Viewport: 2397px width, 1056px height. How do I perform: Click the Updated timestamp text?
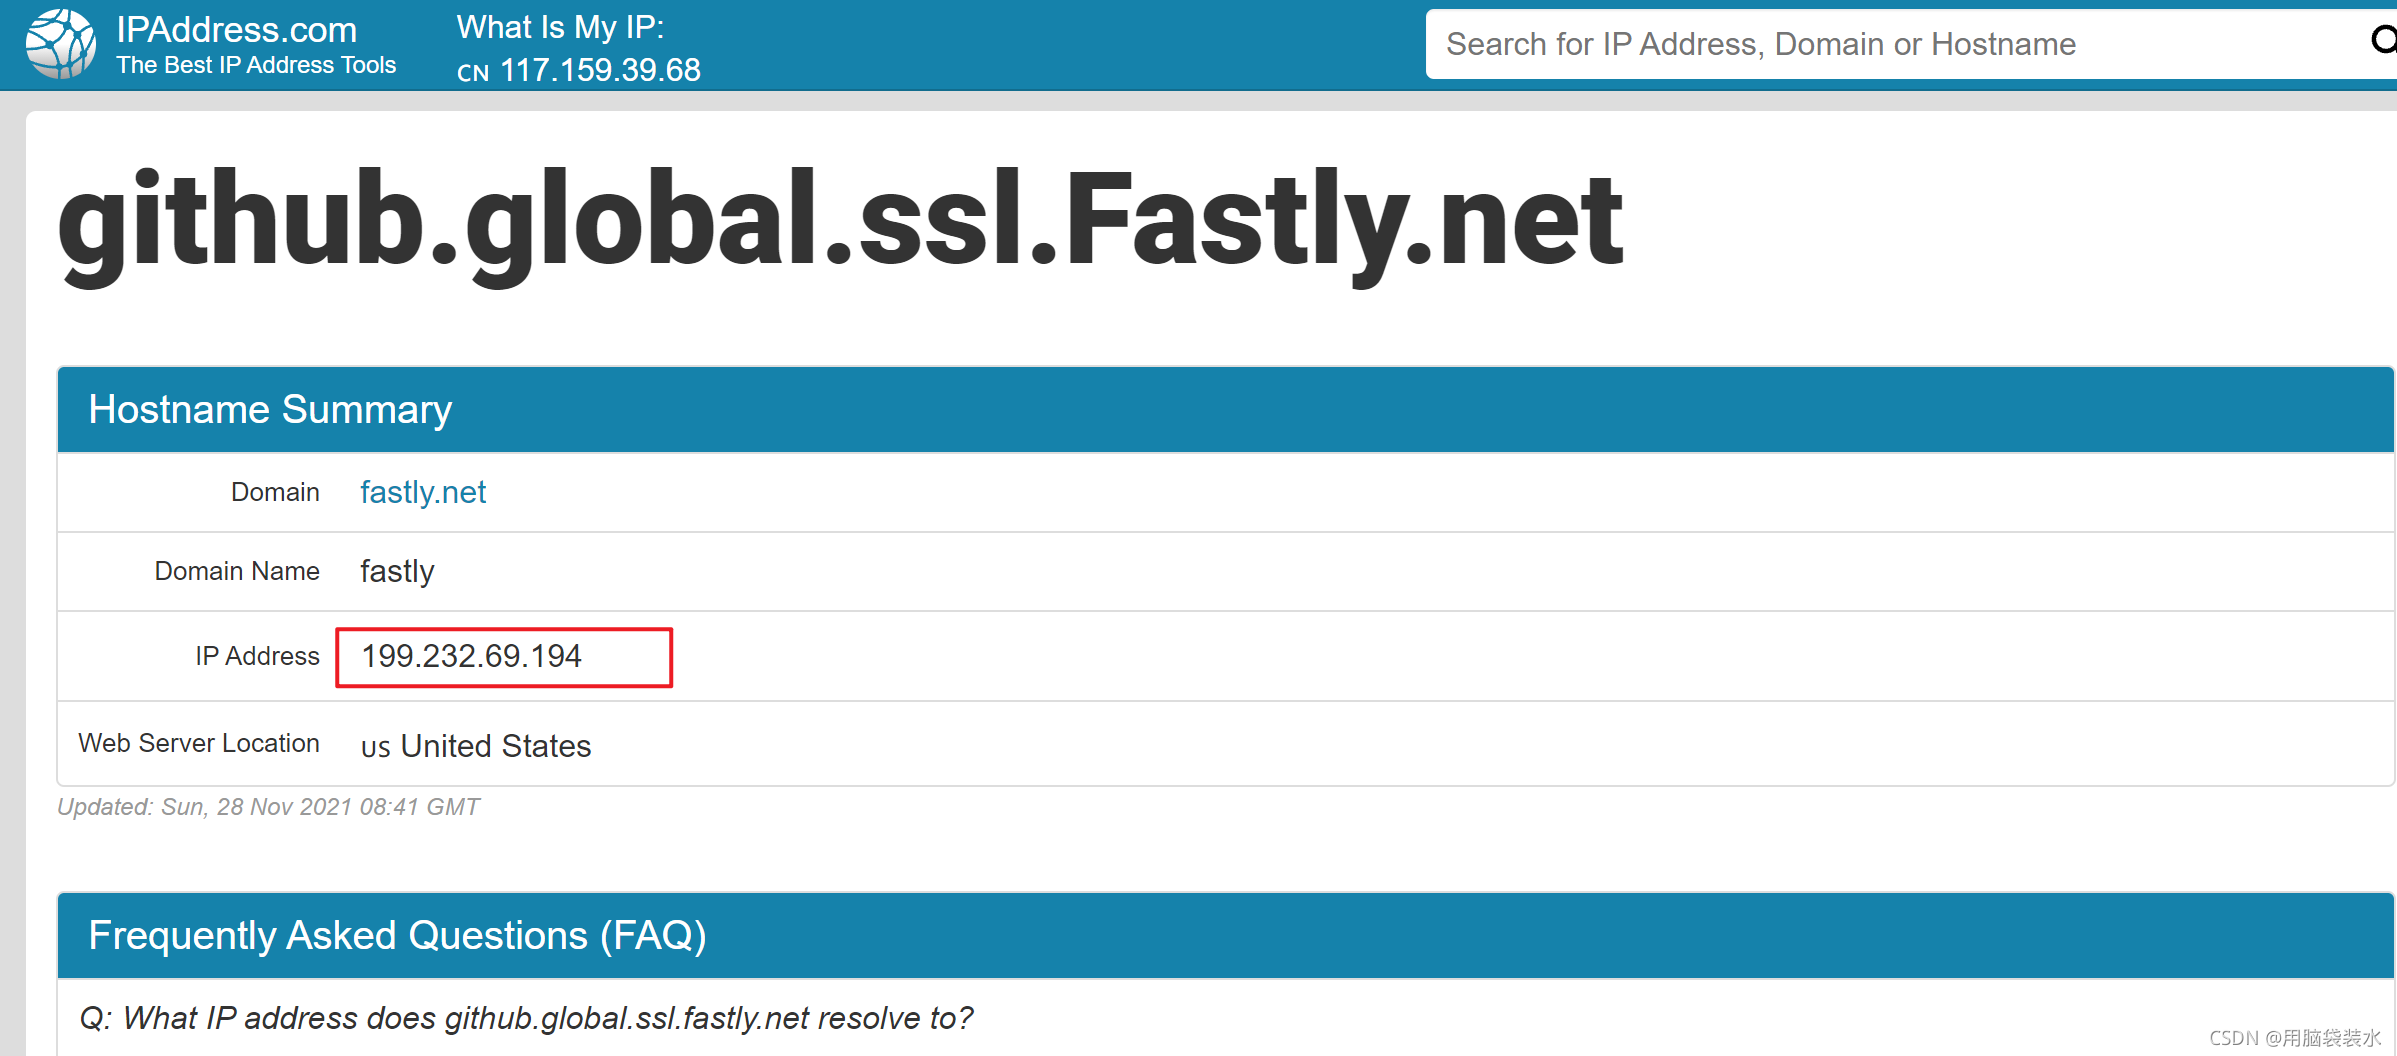coord(268,807)
